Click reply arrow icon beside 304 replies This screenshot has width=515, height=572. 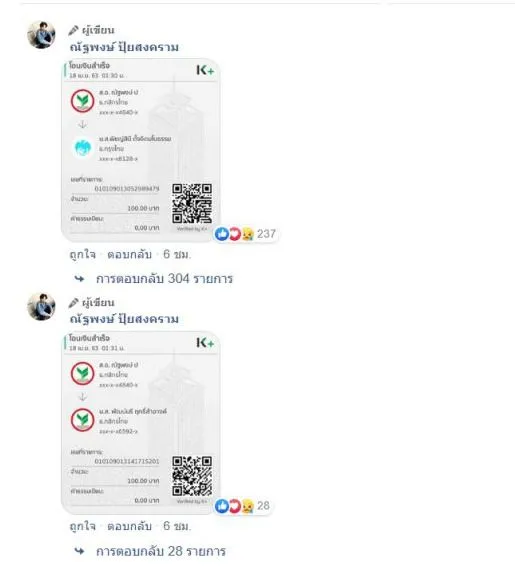point(79,279)
